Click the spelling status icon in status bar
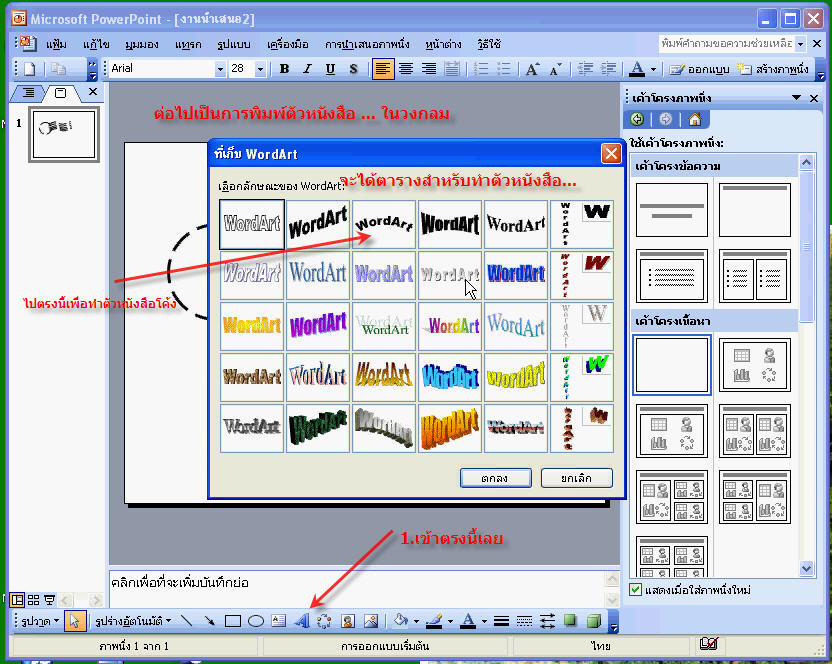The image size is (832, 664). tap(708, 644)
